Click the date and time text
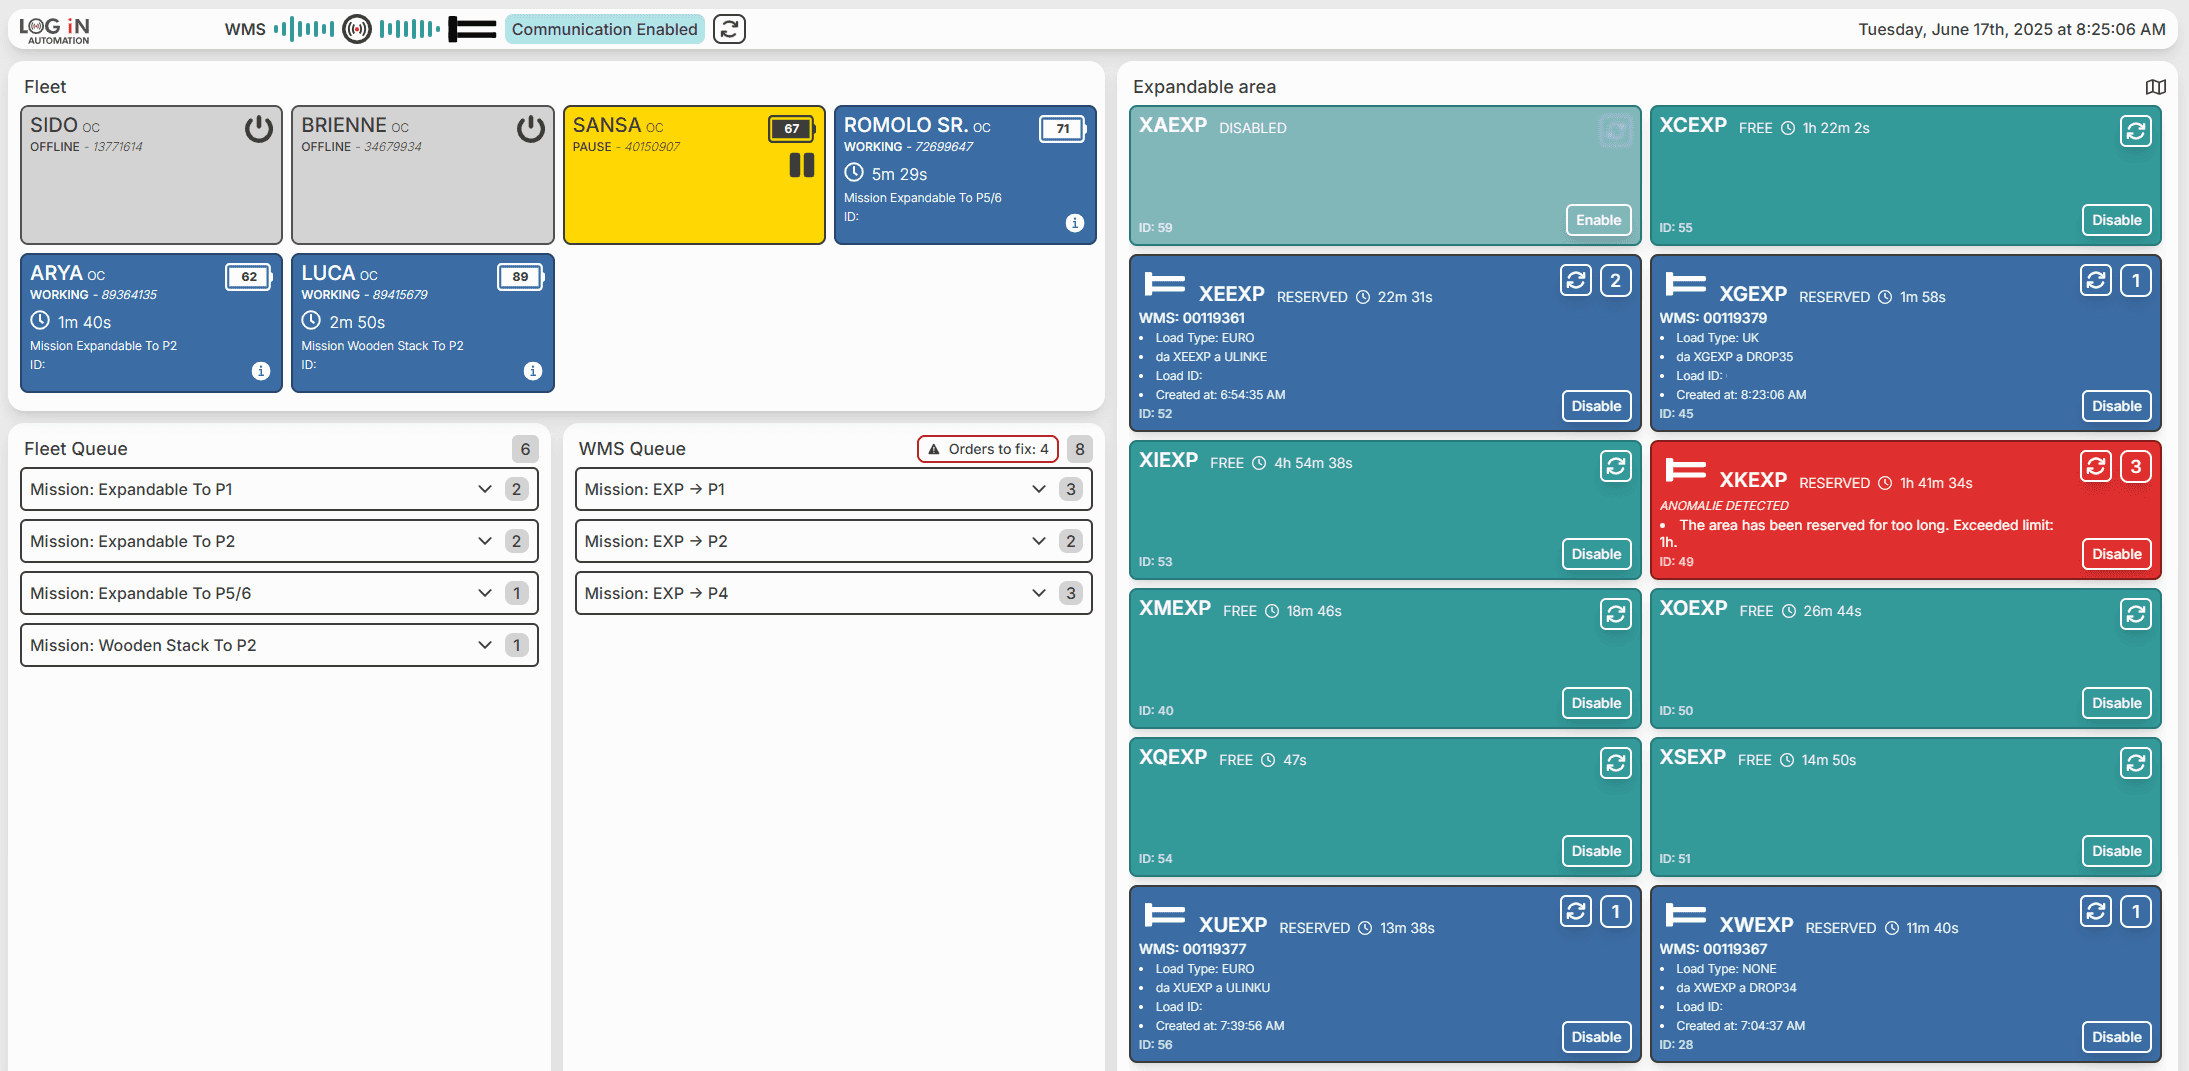 [2012, 29]
